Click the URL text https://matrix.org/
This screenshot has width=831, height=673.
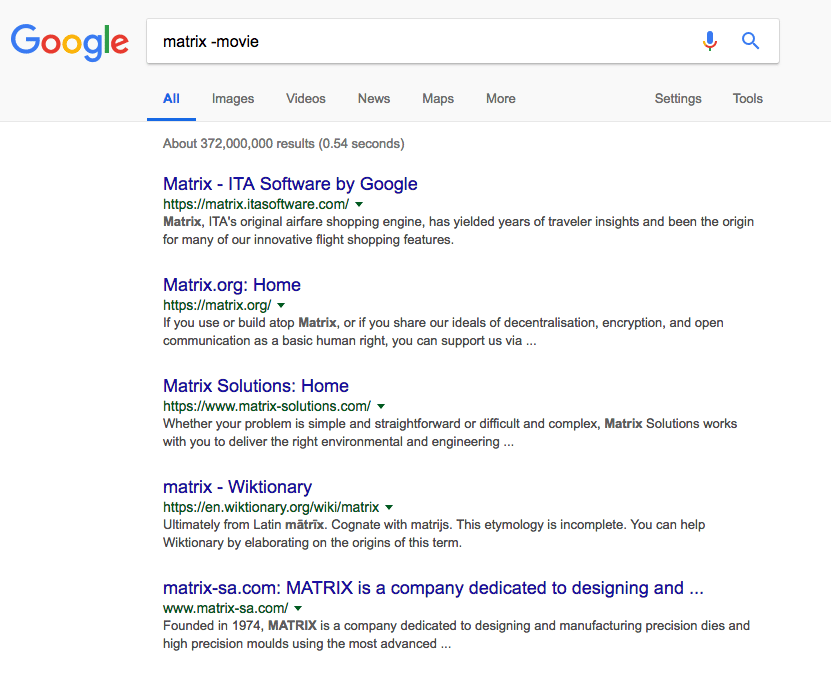click(x=217, y=305)
